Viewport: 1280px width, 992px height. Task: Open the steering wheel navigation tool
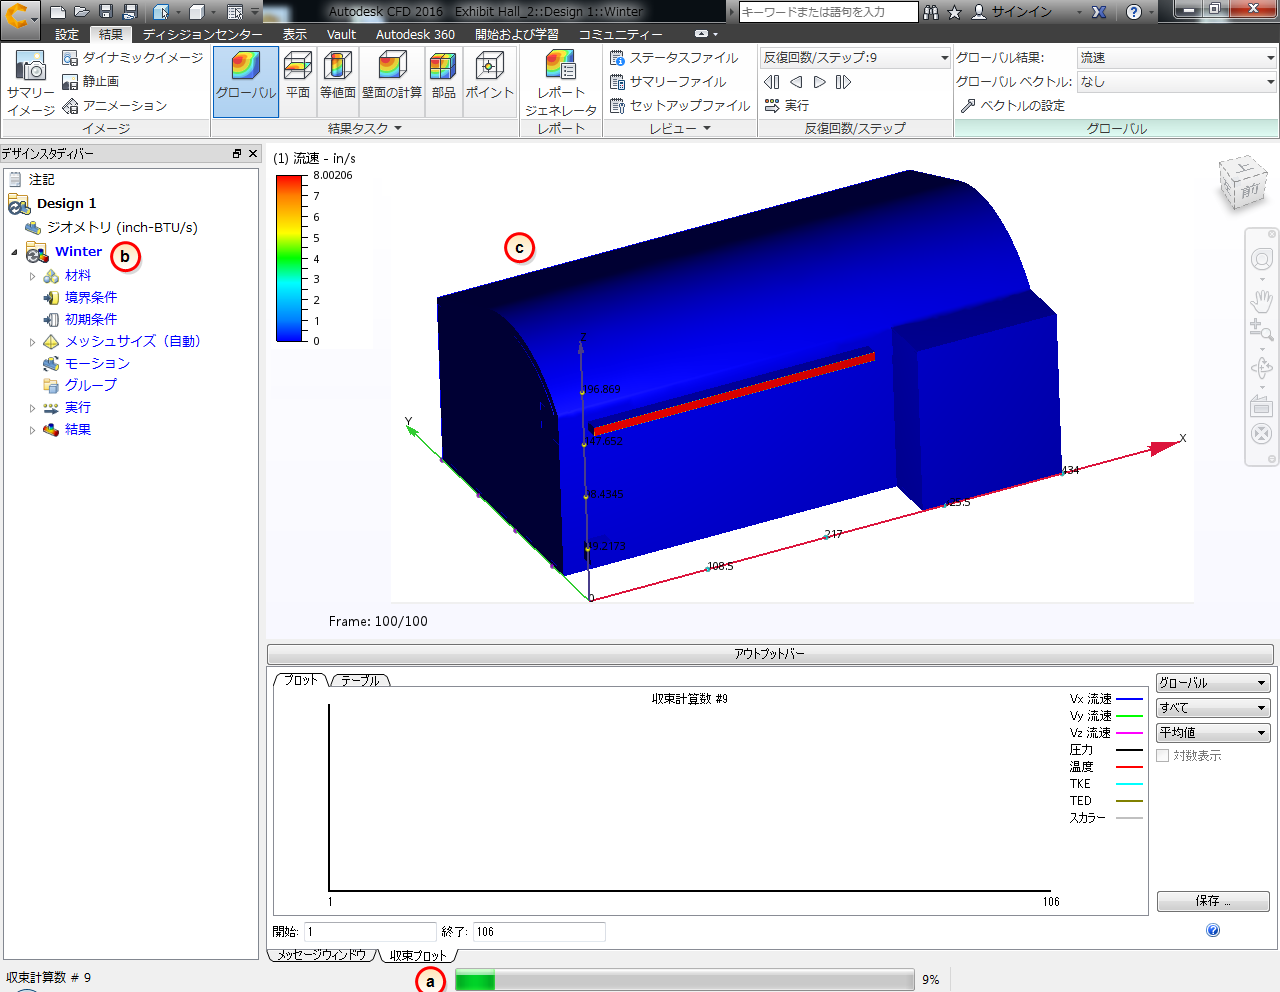click(1261, 260)
